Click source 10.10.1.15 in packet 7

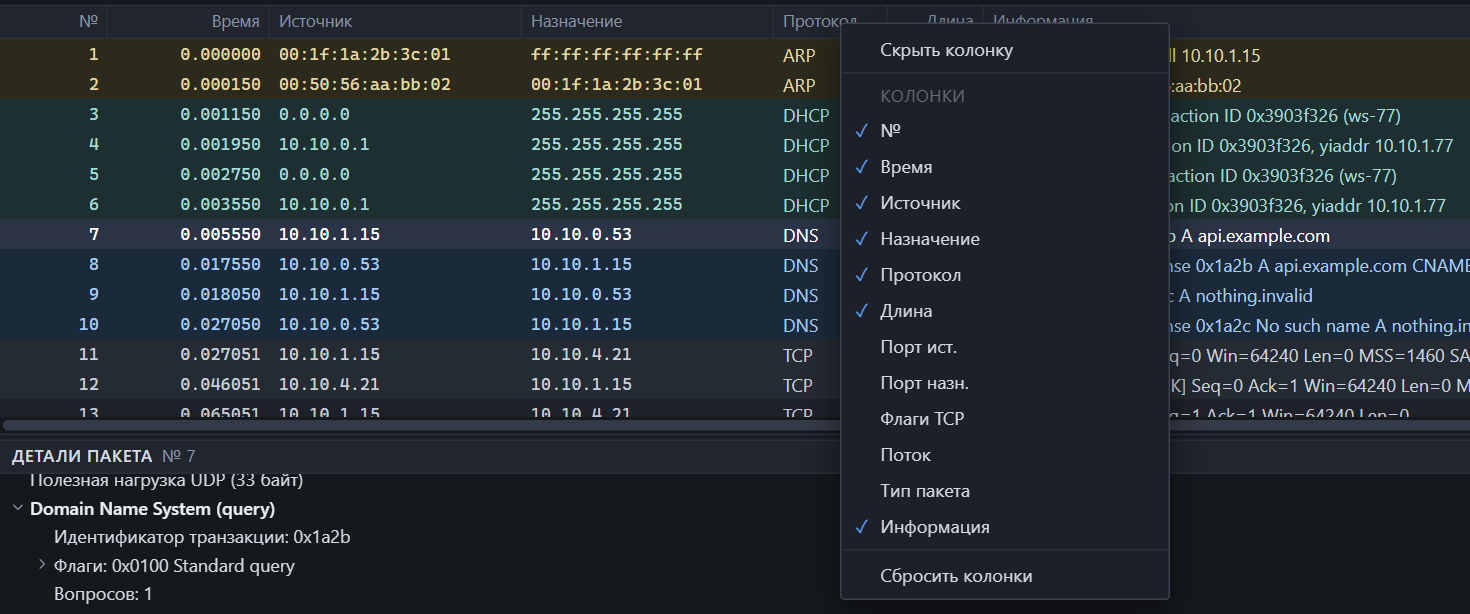click(329, 235)
